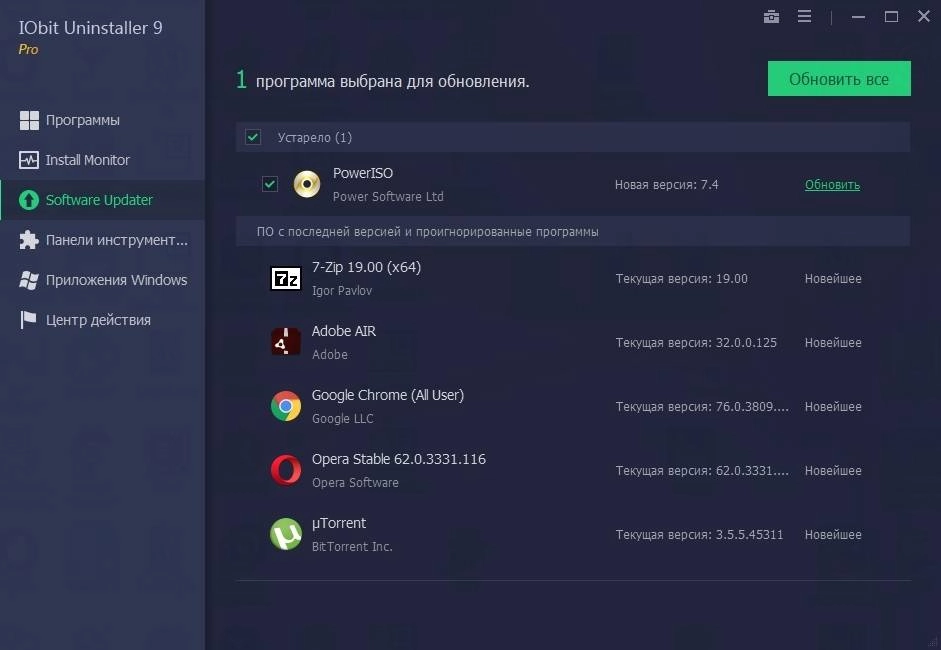Open Install Monitor section

pyautogui.click(x=88, y=160)
